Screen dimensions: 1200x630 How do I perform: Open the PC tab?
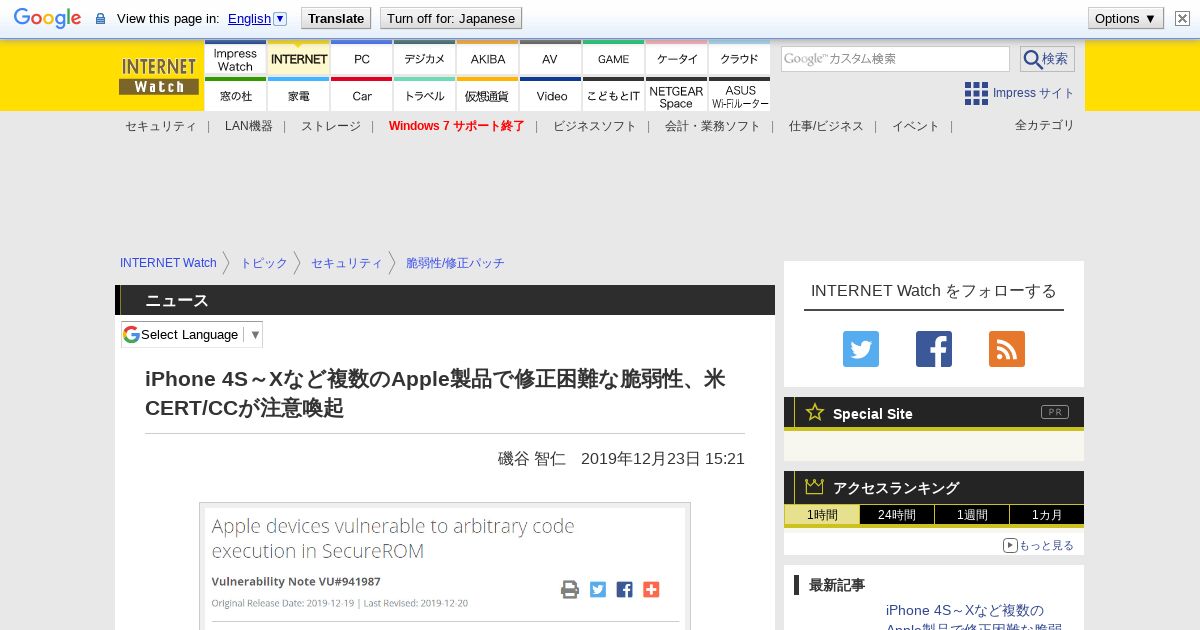[x=362, y=59]
